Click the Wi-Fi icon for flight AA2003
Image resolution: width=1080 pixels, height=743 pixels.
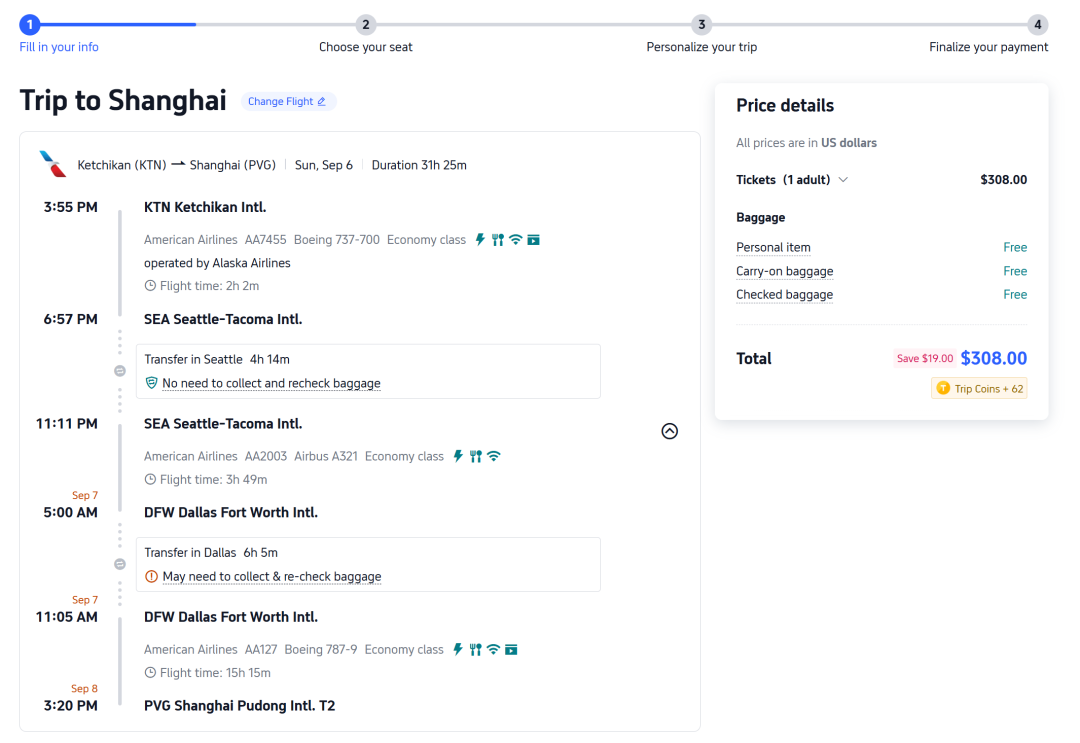(x=493, y=456)
